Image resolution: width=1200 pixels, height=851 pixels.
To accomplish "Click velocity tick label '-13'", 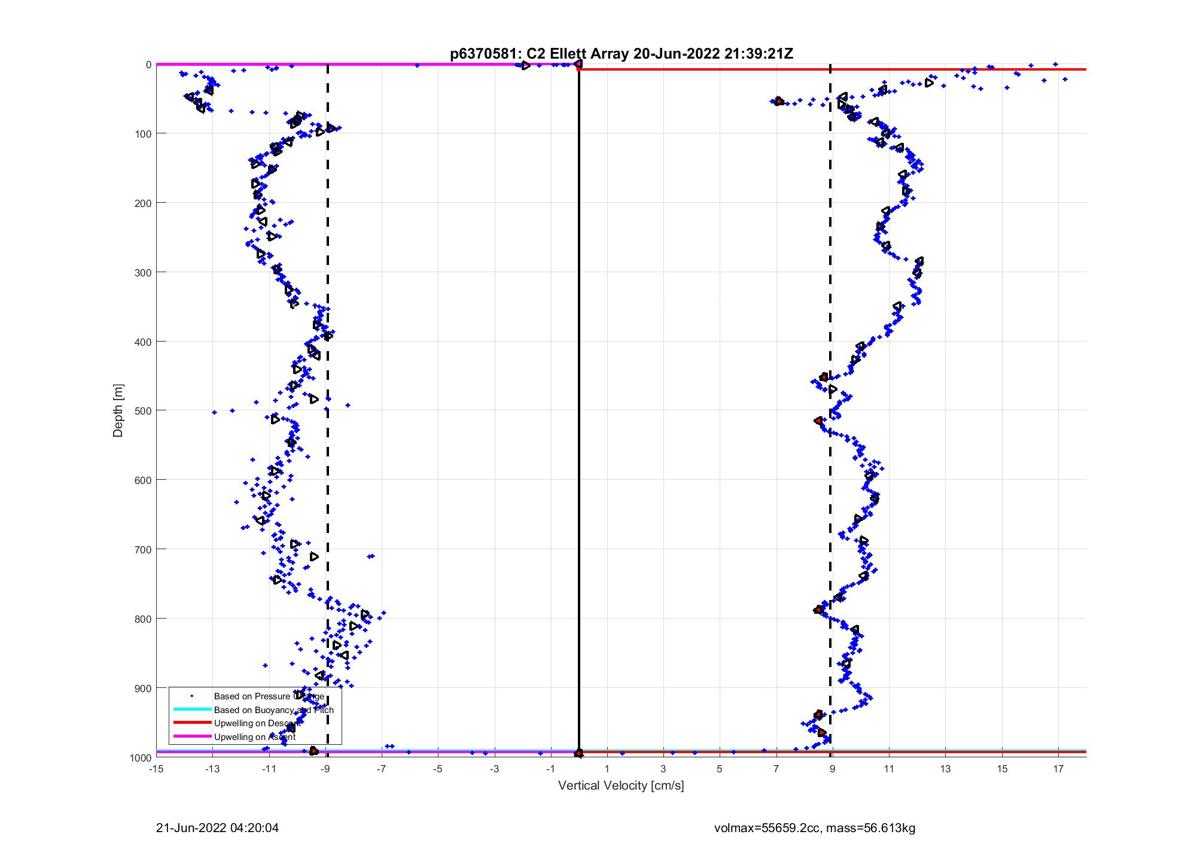I will 212,769.
